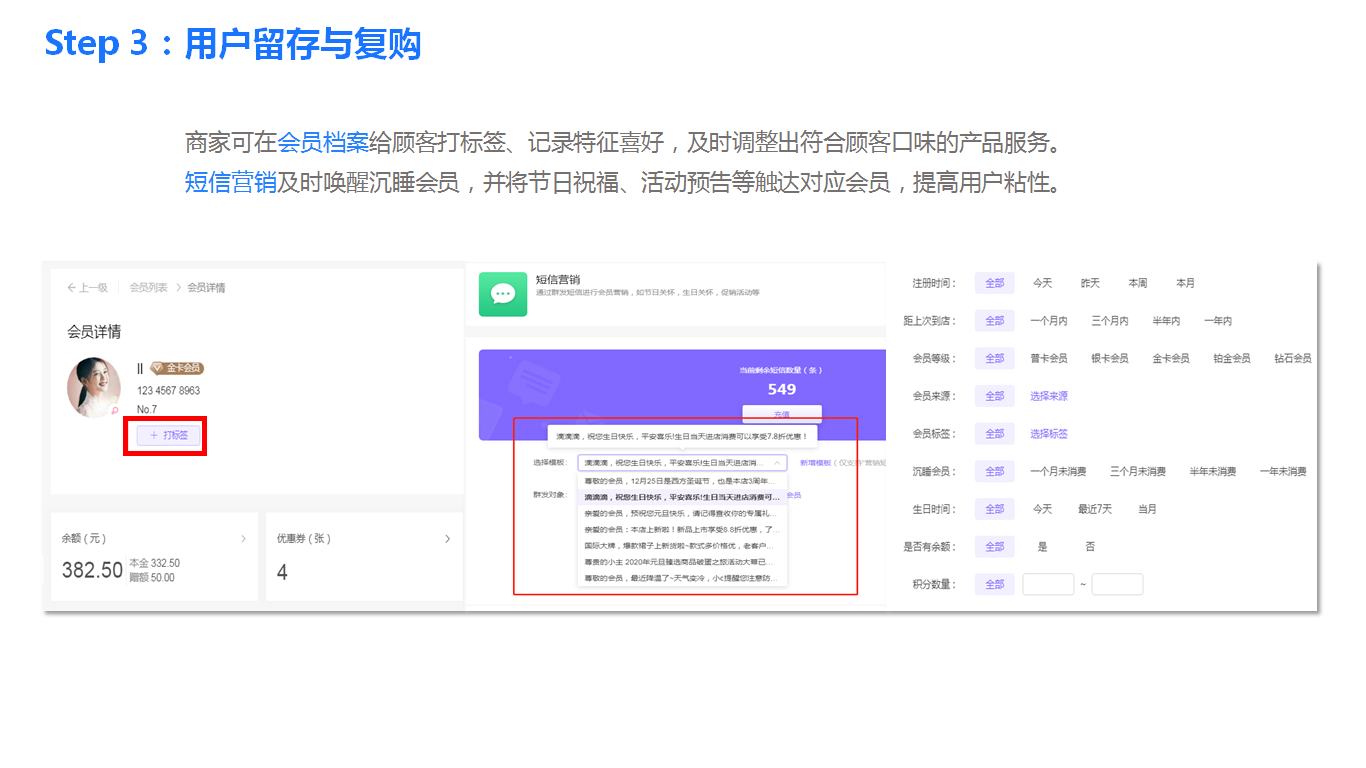
Task: Click the 选择来源 link
Action: (x=1049, y=396)
